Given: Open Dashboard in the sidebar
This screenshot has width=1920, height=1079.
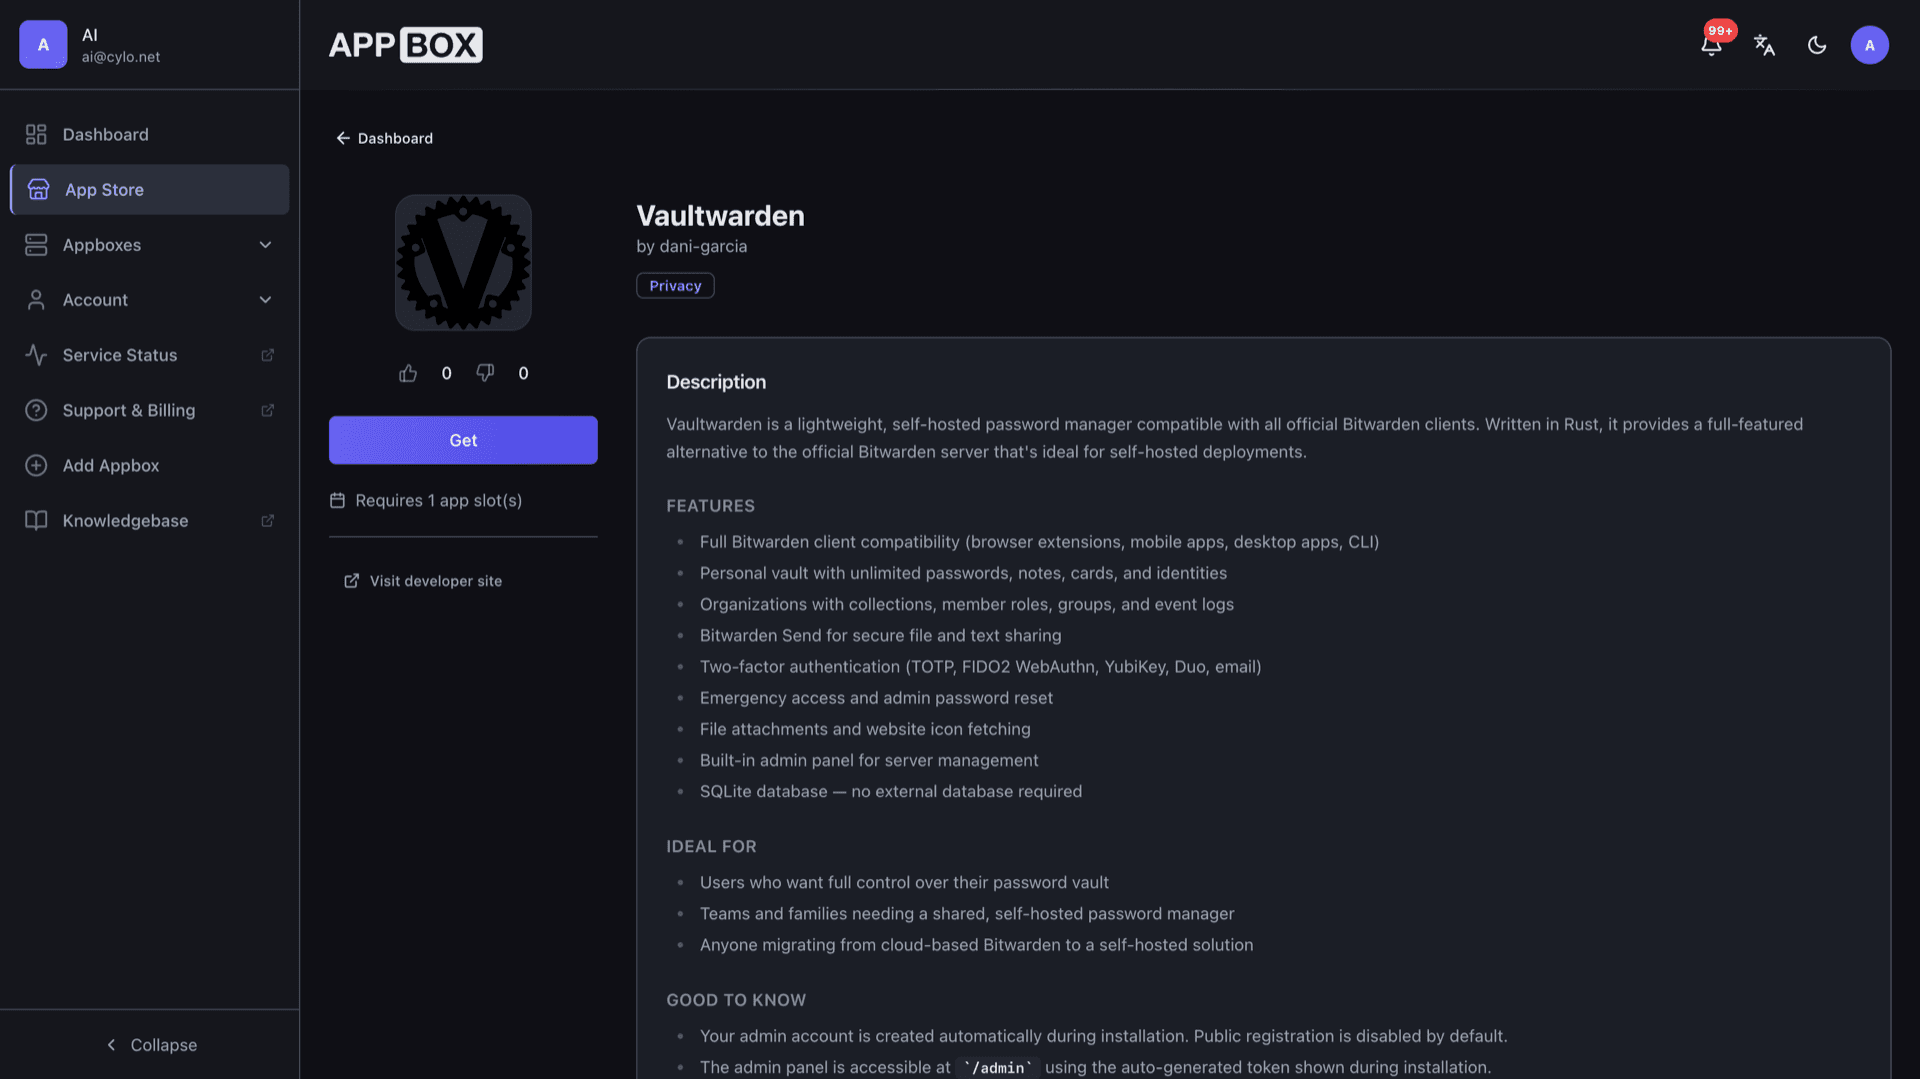Looking at the screenshot, I should coord(149,134).
